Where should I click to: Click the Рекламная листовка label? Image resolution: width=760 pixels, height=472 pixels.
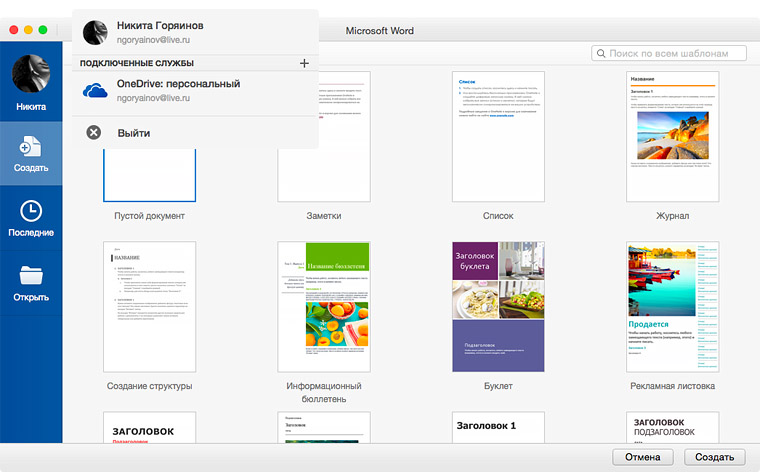(x=673, y=386)
